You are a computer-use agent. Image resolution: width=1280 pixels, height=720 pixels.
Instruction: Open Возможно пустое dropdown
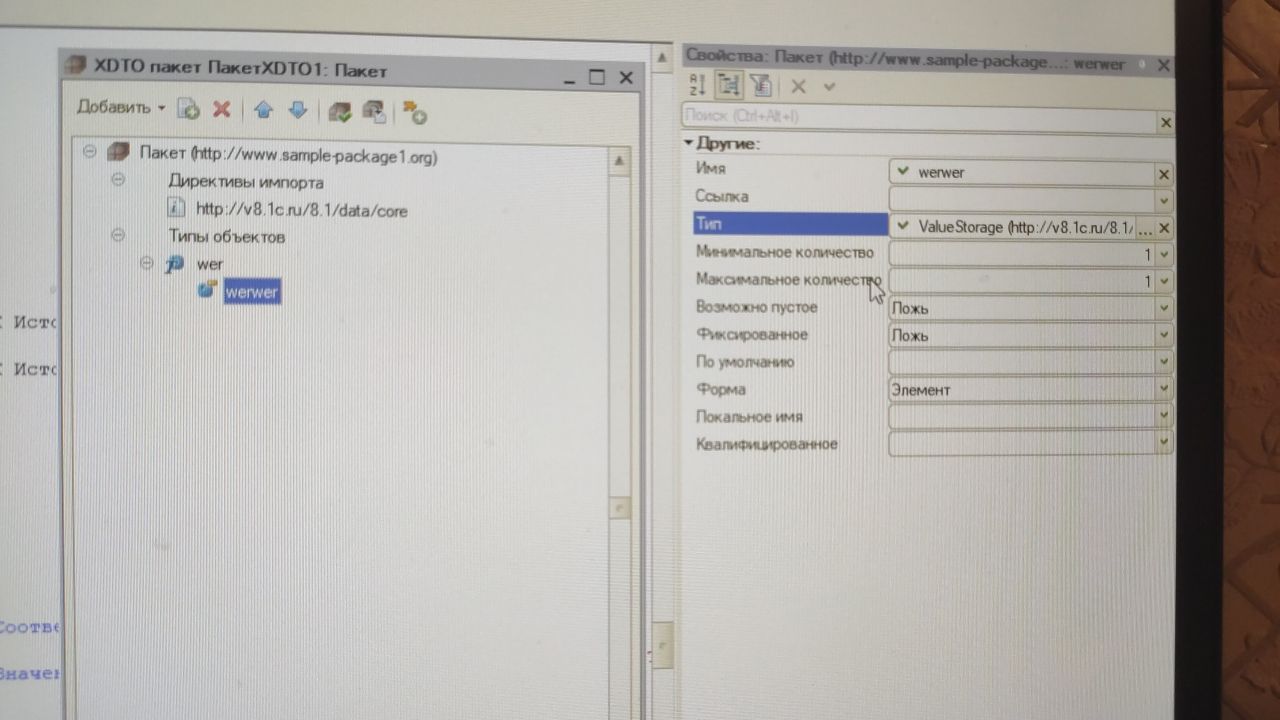coord(1164,308)
